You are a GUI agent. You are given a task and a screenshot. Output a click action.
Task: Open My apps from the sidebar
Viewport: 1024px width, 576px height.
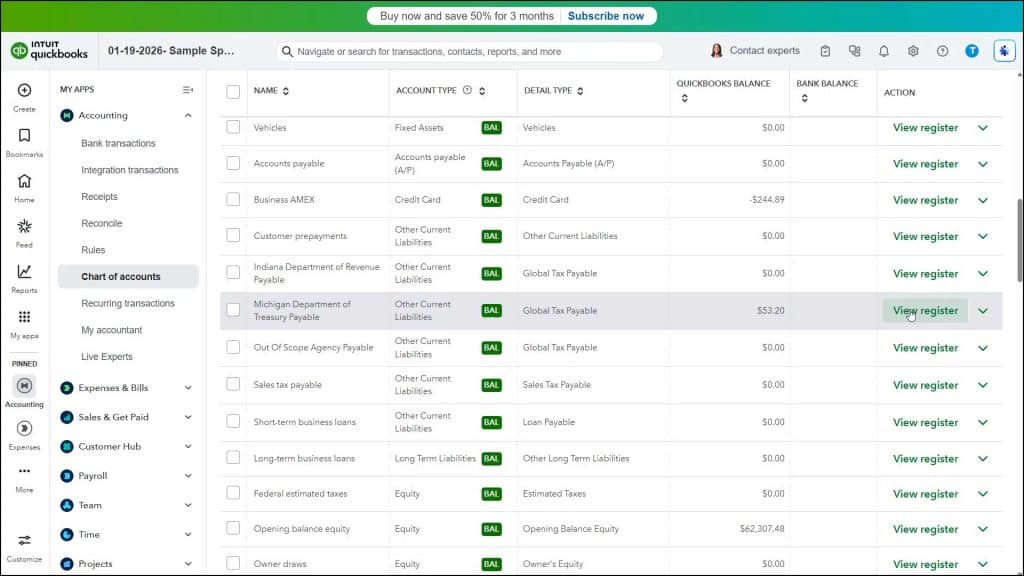click(x=23, y=319)
